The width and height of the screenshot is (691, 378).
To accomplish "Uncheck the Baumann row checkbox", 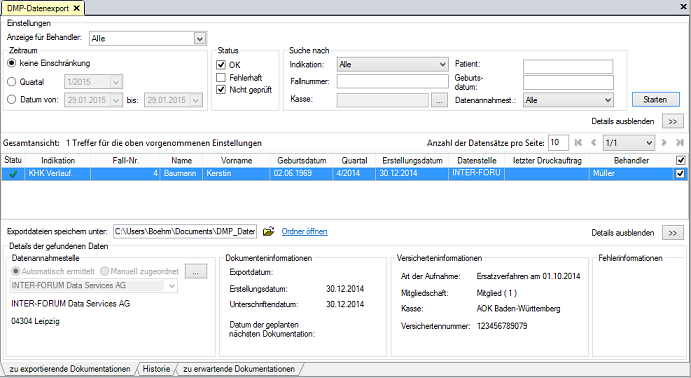I will tap(680, 174).
